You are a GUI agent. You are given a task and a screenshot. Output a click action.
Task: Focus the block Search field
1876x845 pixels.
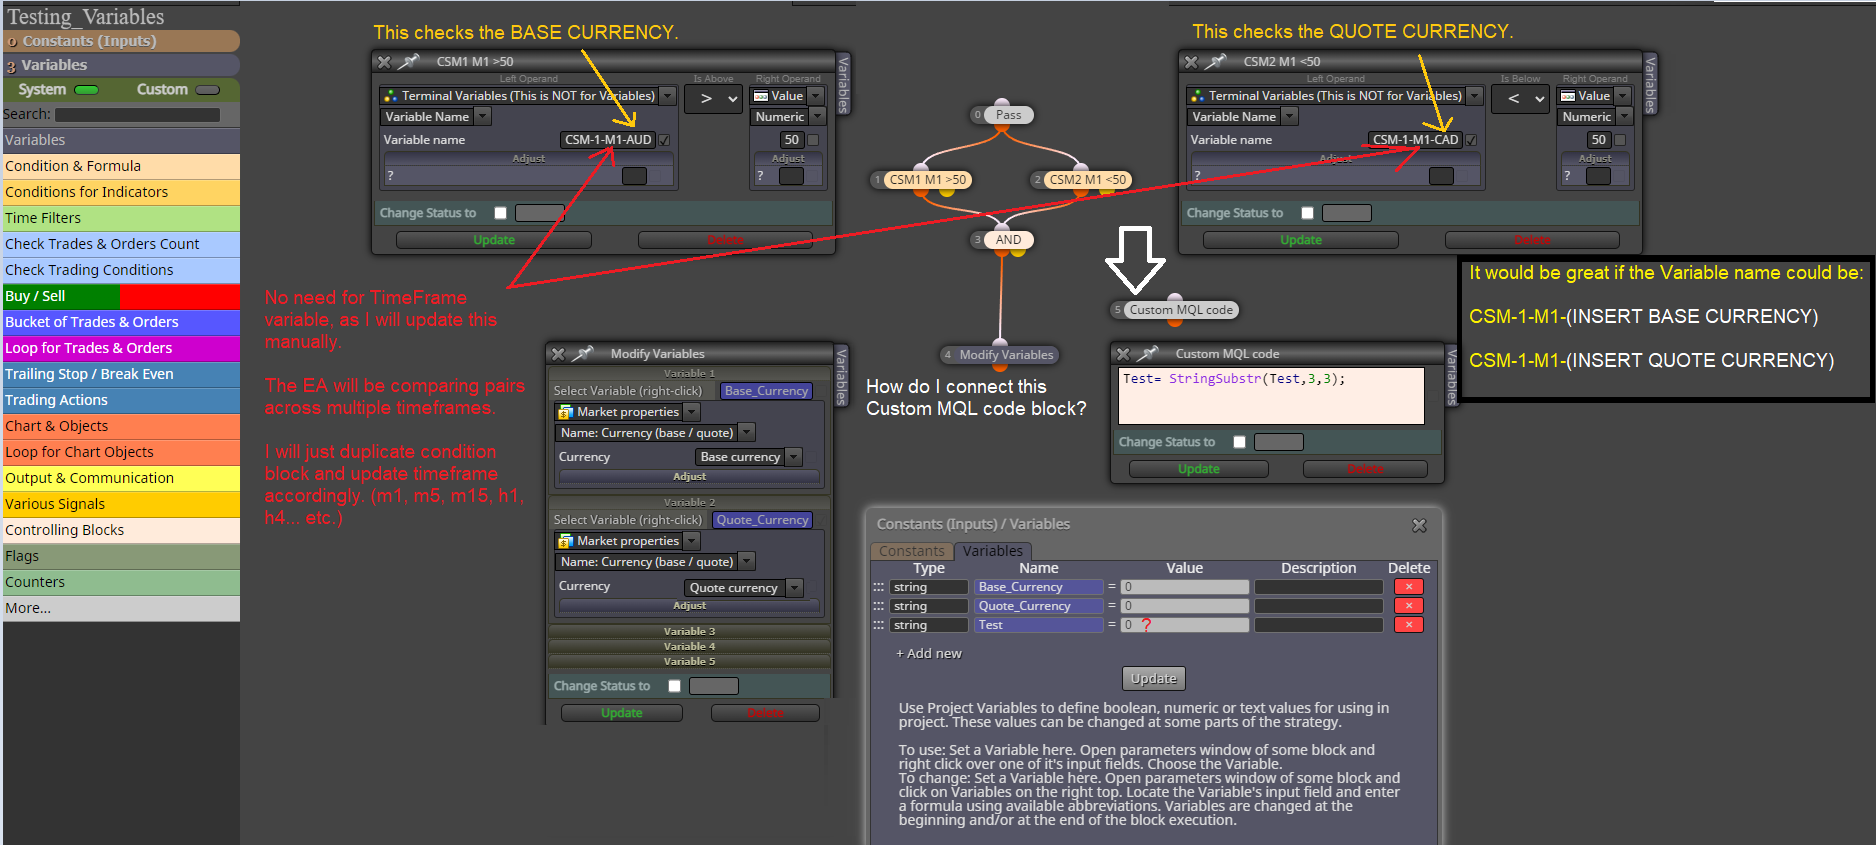coord(137,115)
